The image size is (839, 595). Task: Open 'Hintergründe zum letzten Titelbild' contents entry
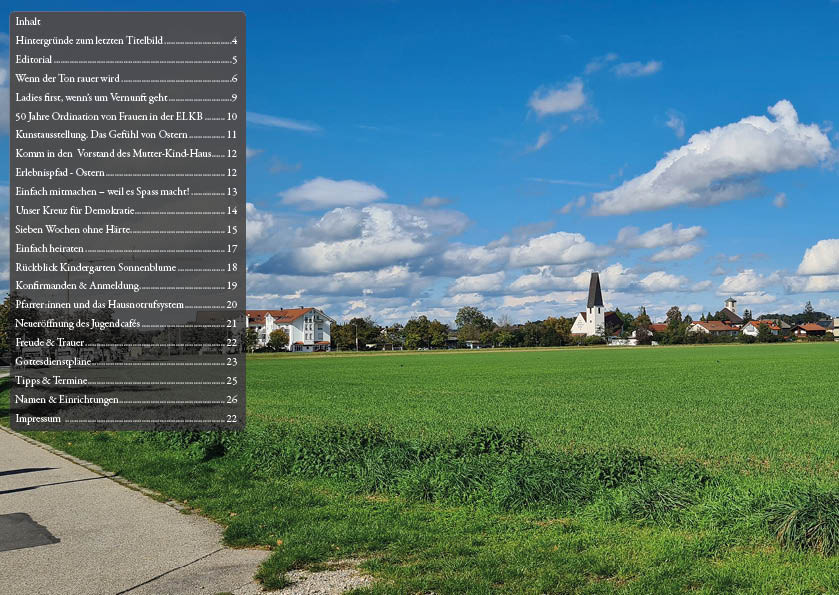click(x=89, y=41)
